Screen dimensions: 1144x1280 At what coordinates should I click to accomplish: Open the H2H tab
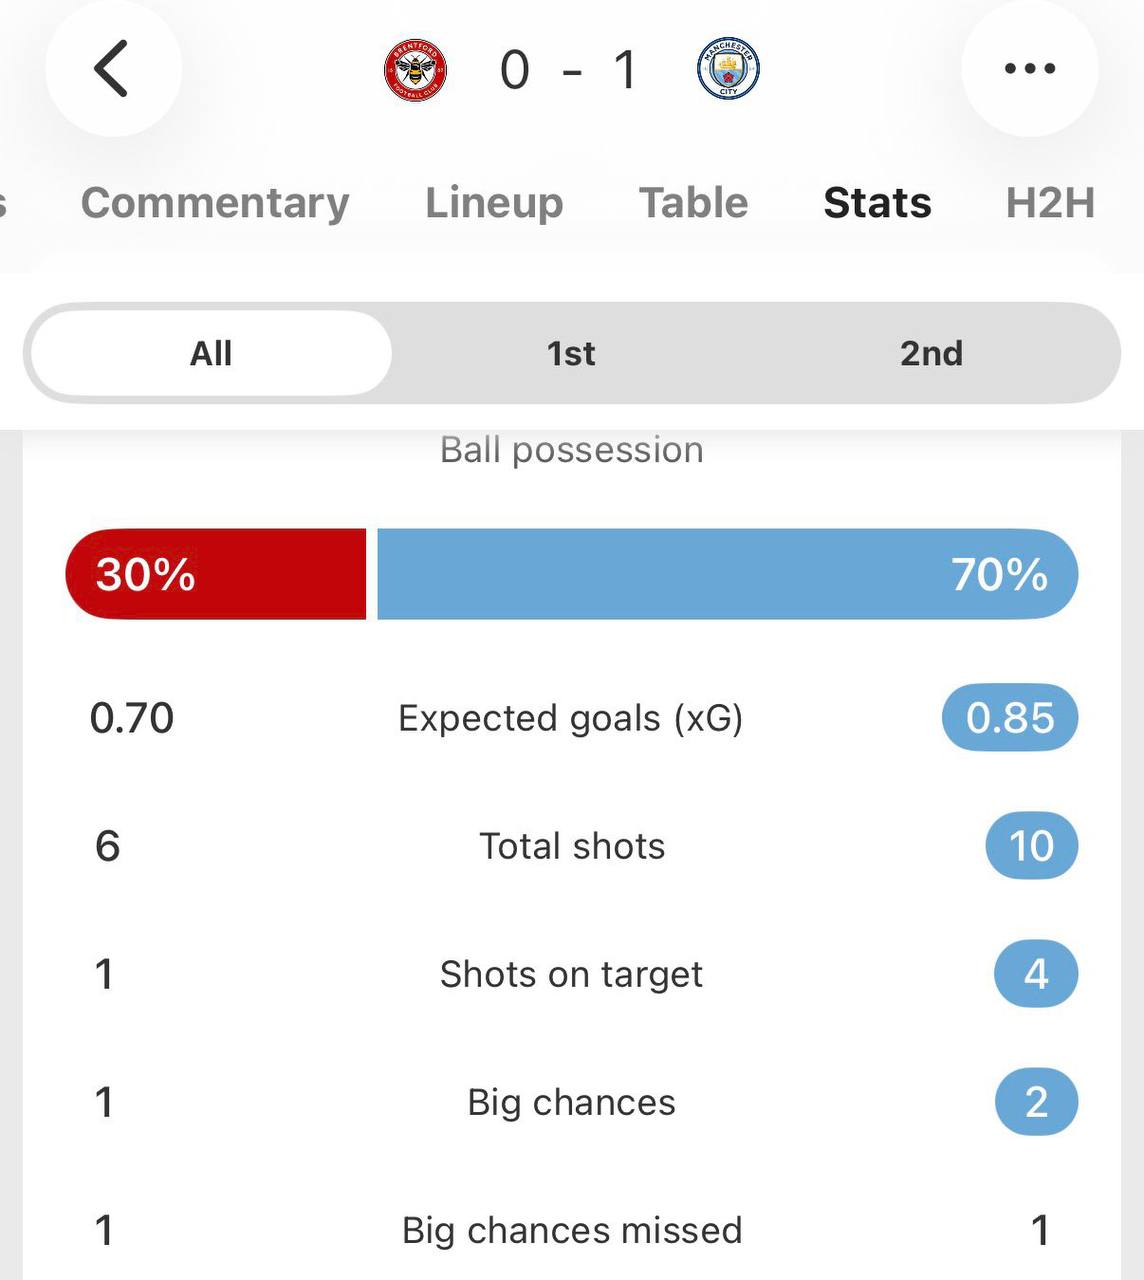click(x=1050, y=203)
